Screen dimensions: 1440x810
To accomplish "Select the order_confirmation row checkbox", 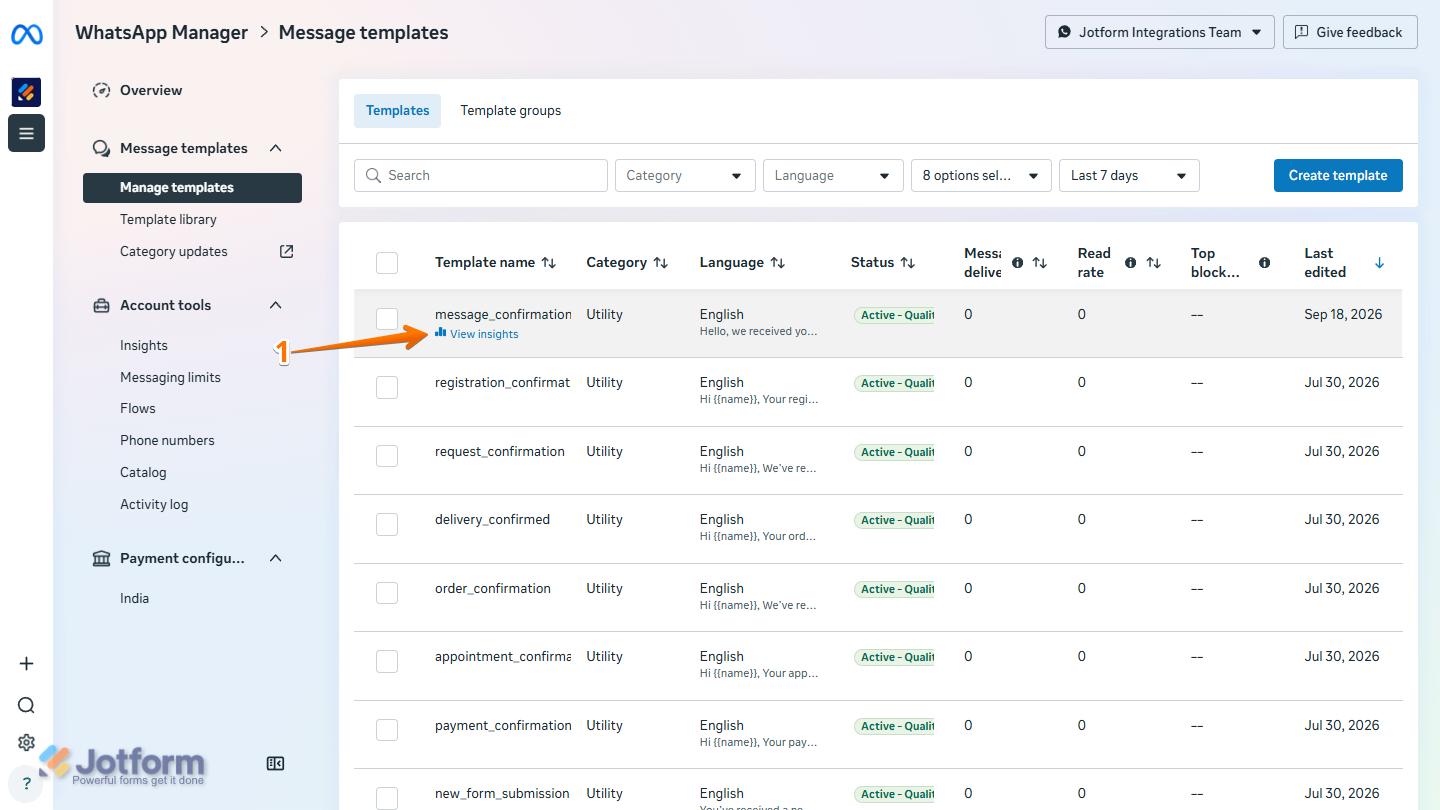I will point(387,593).
